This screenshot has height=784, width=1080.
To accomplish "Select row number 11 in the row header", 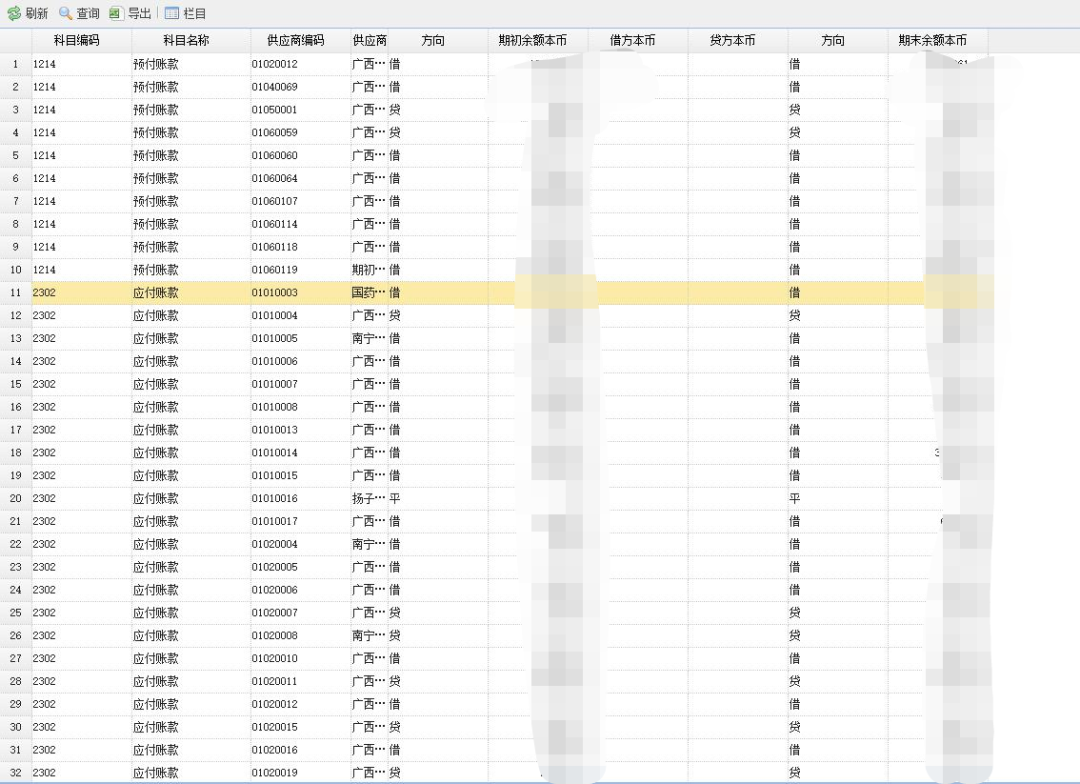I will (x=15, y=292).
